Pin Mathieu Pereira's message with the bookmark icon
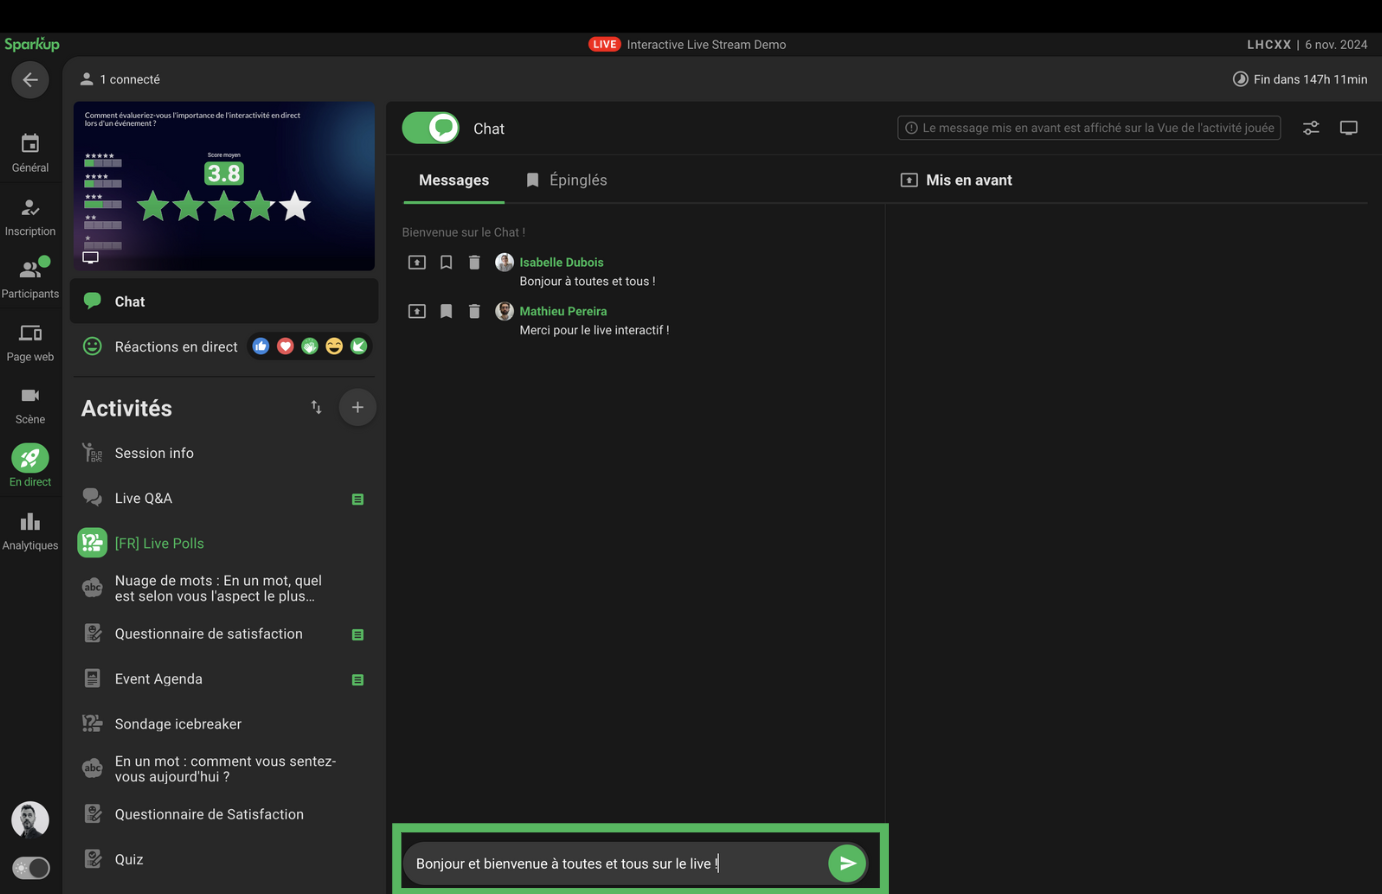 pos(446,311)
